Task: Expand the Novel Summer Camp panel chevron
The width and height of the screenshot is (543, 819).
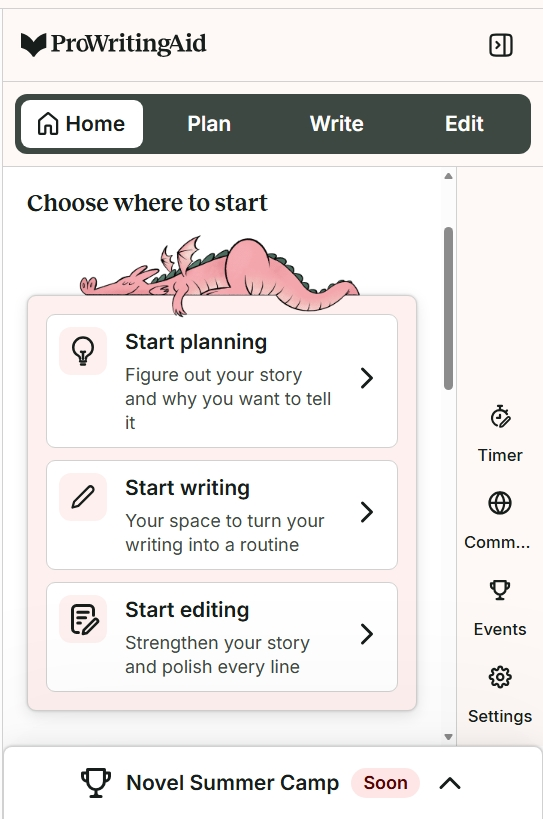Action: coord(450,783)
